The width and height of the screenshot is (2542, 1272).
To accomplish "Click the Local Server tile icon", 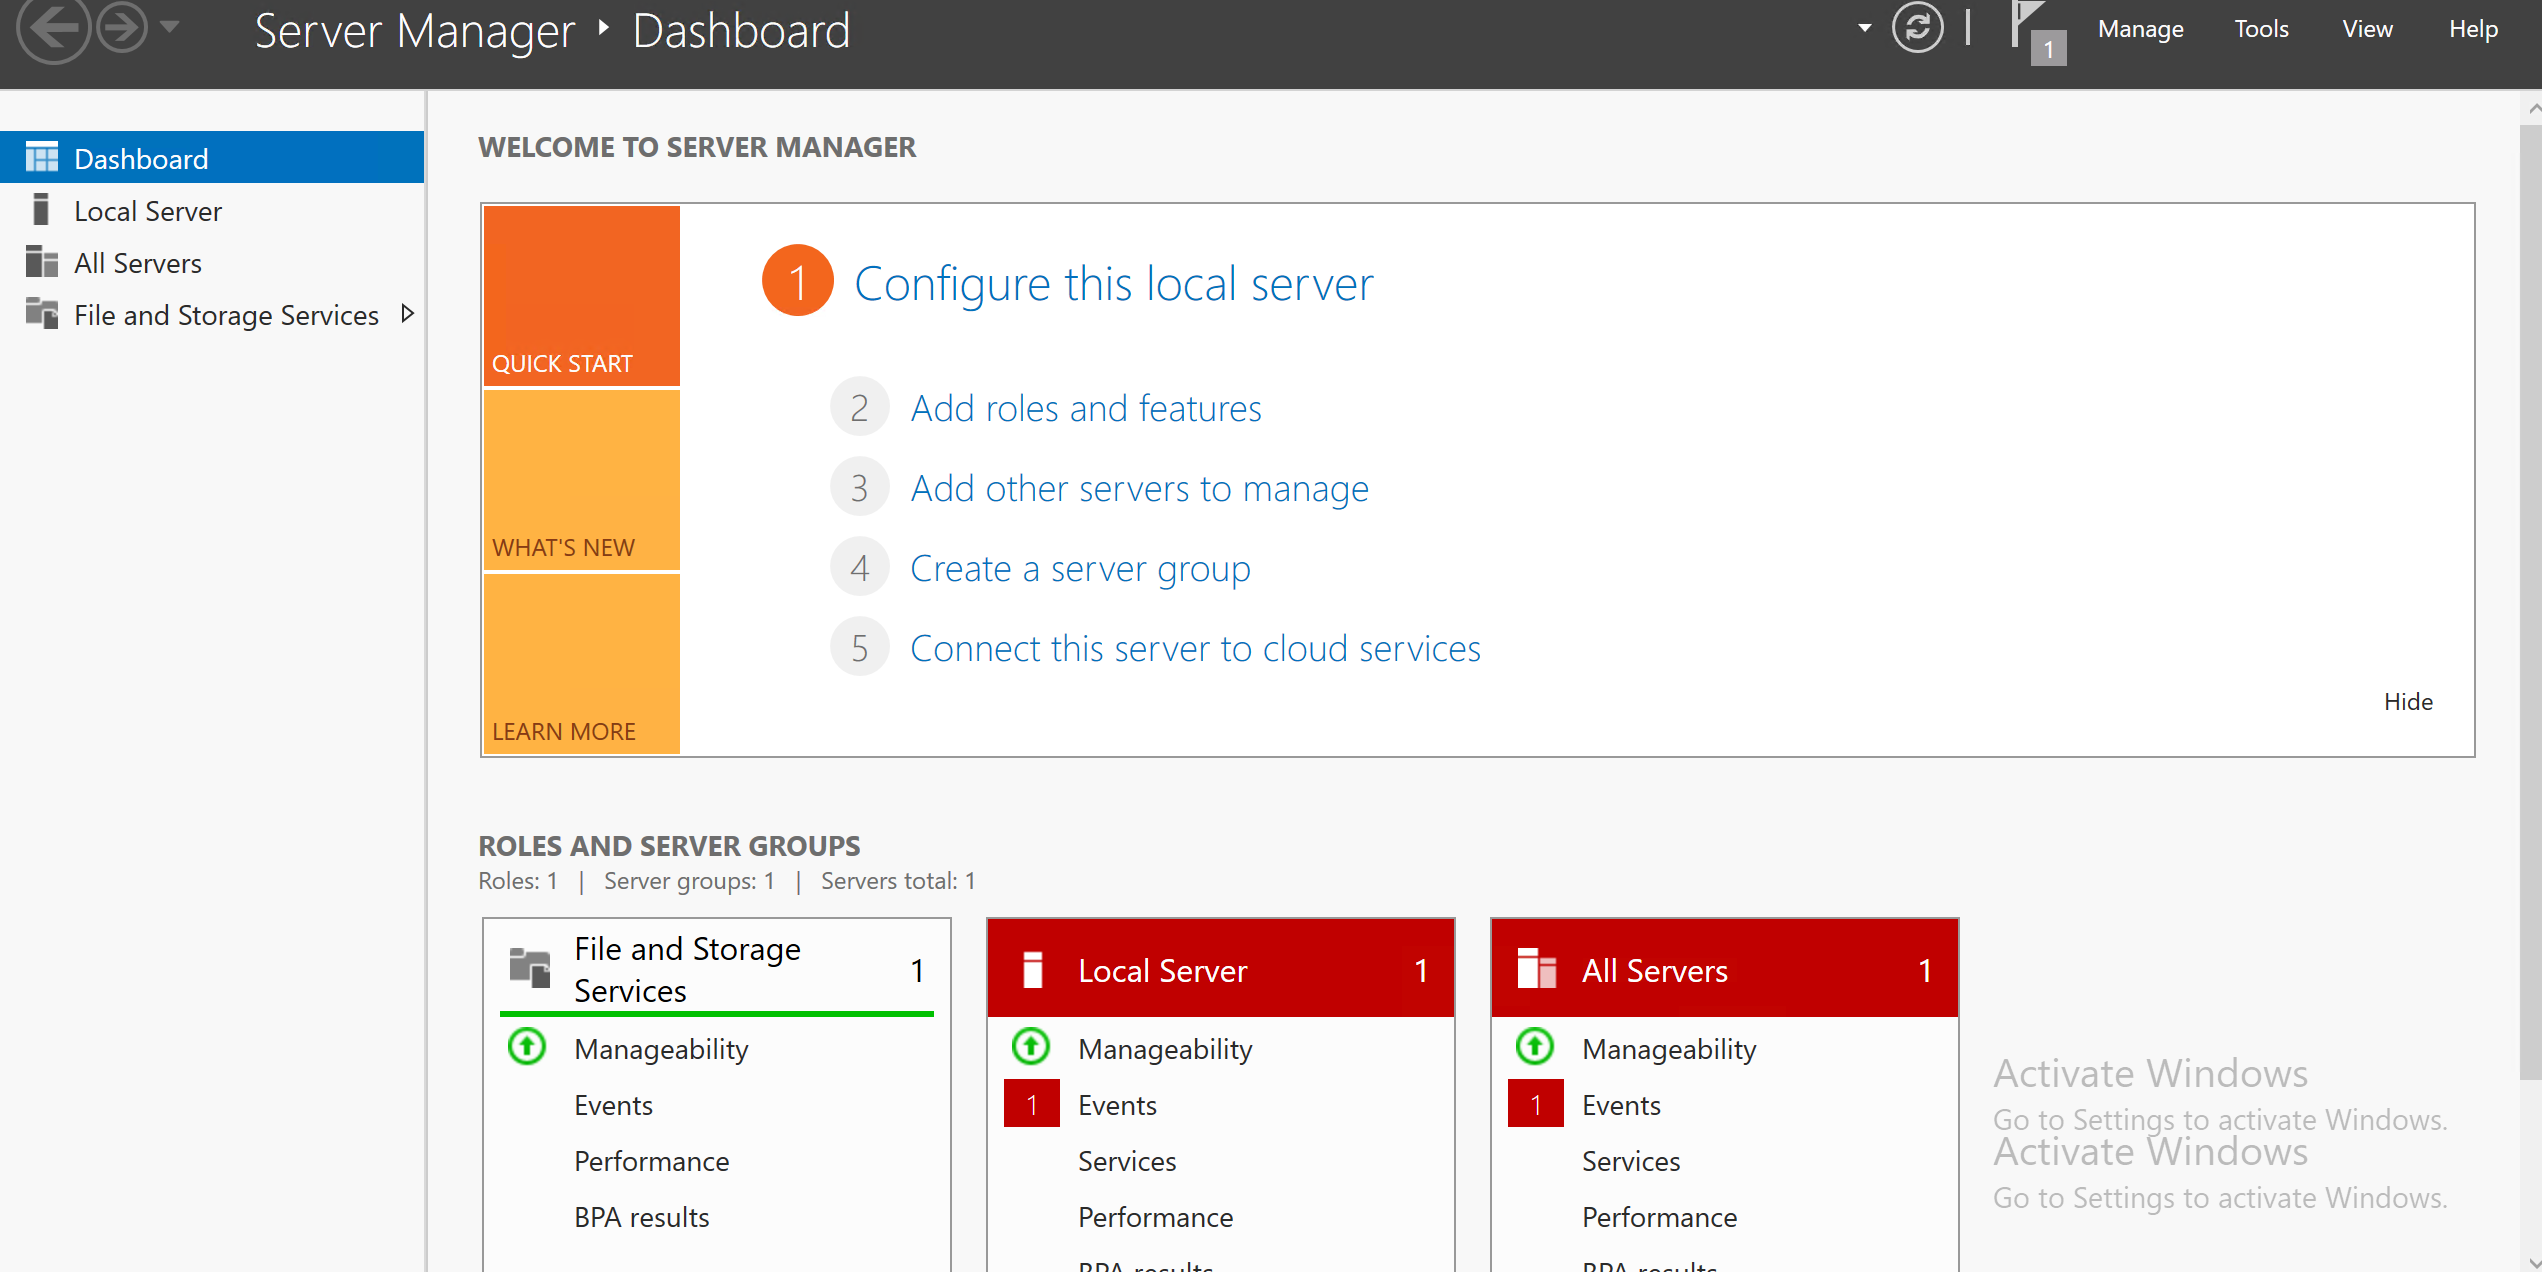I will (x=1033, y=969).
